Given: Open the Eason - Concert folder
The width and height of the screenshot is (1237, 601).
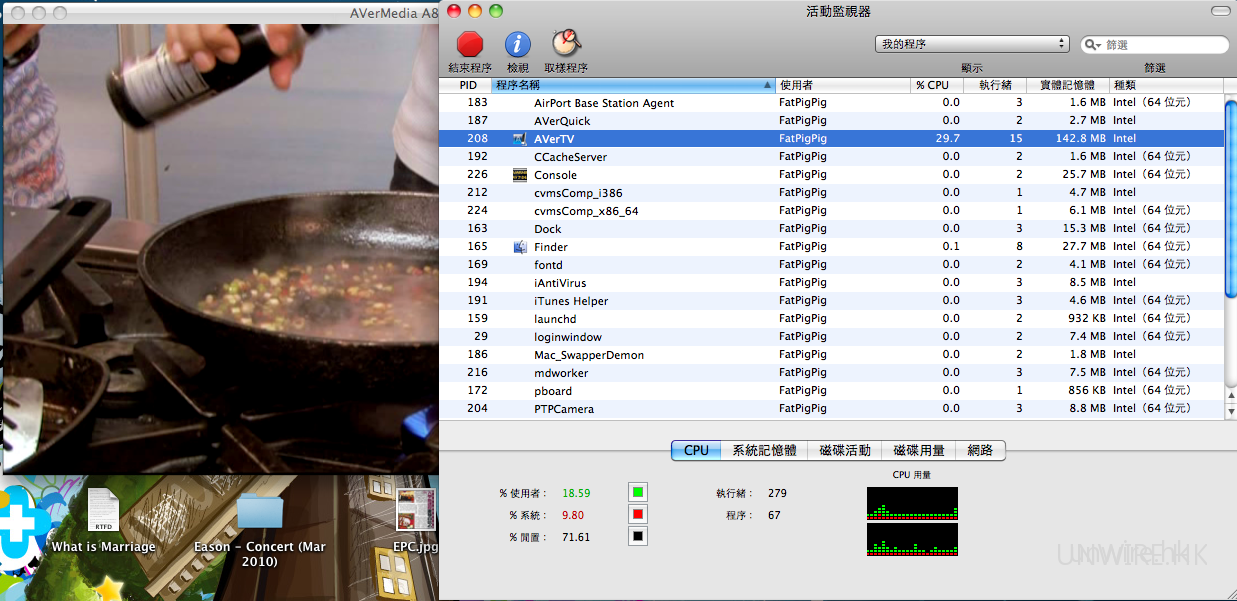Looking at the screenshot, I should coord(260,510).
